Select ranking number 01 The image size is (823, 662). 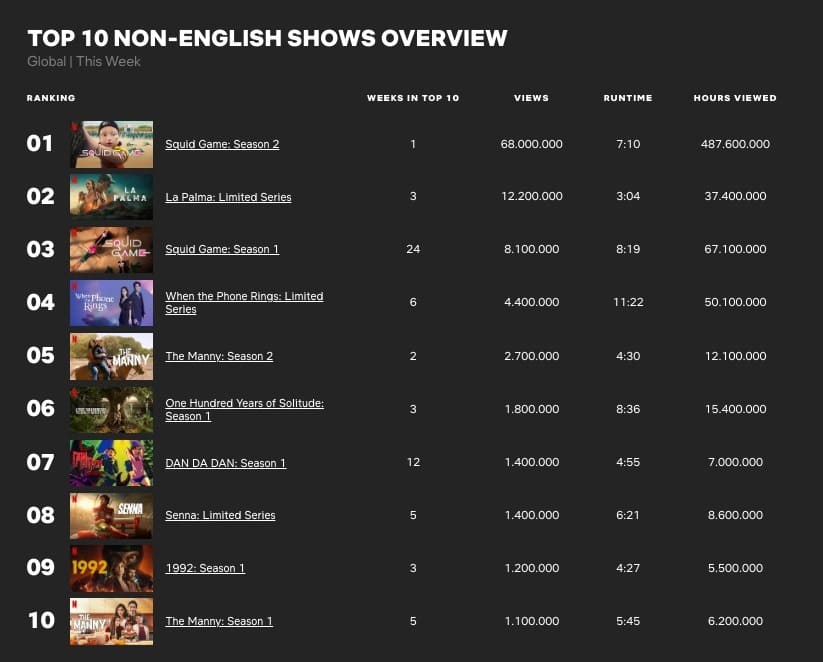tap(40, 144)
